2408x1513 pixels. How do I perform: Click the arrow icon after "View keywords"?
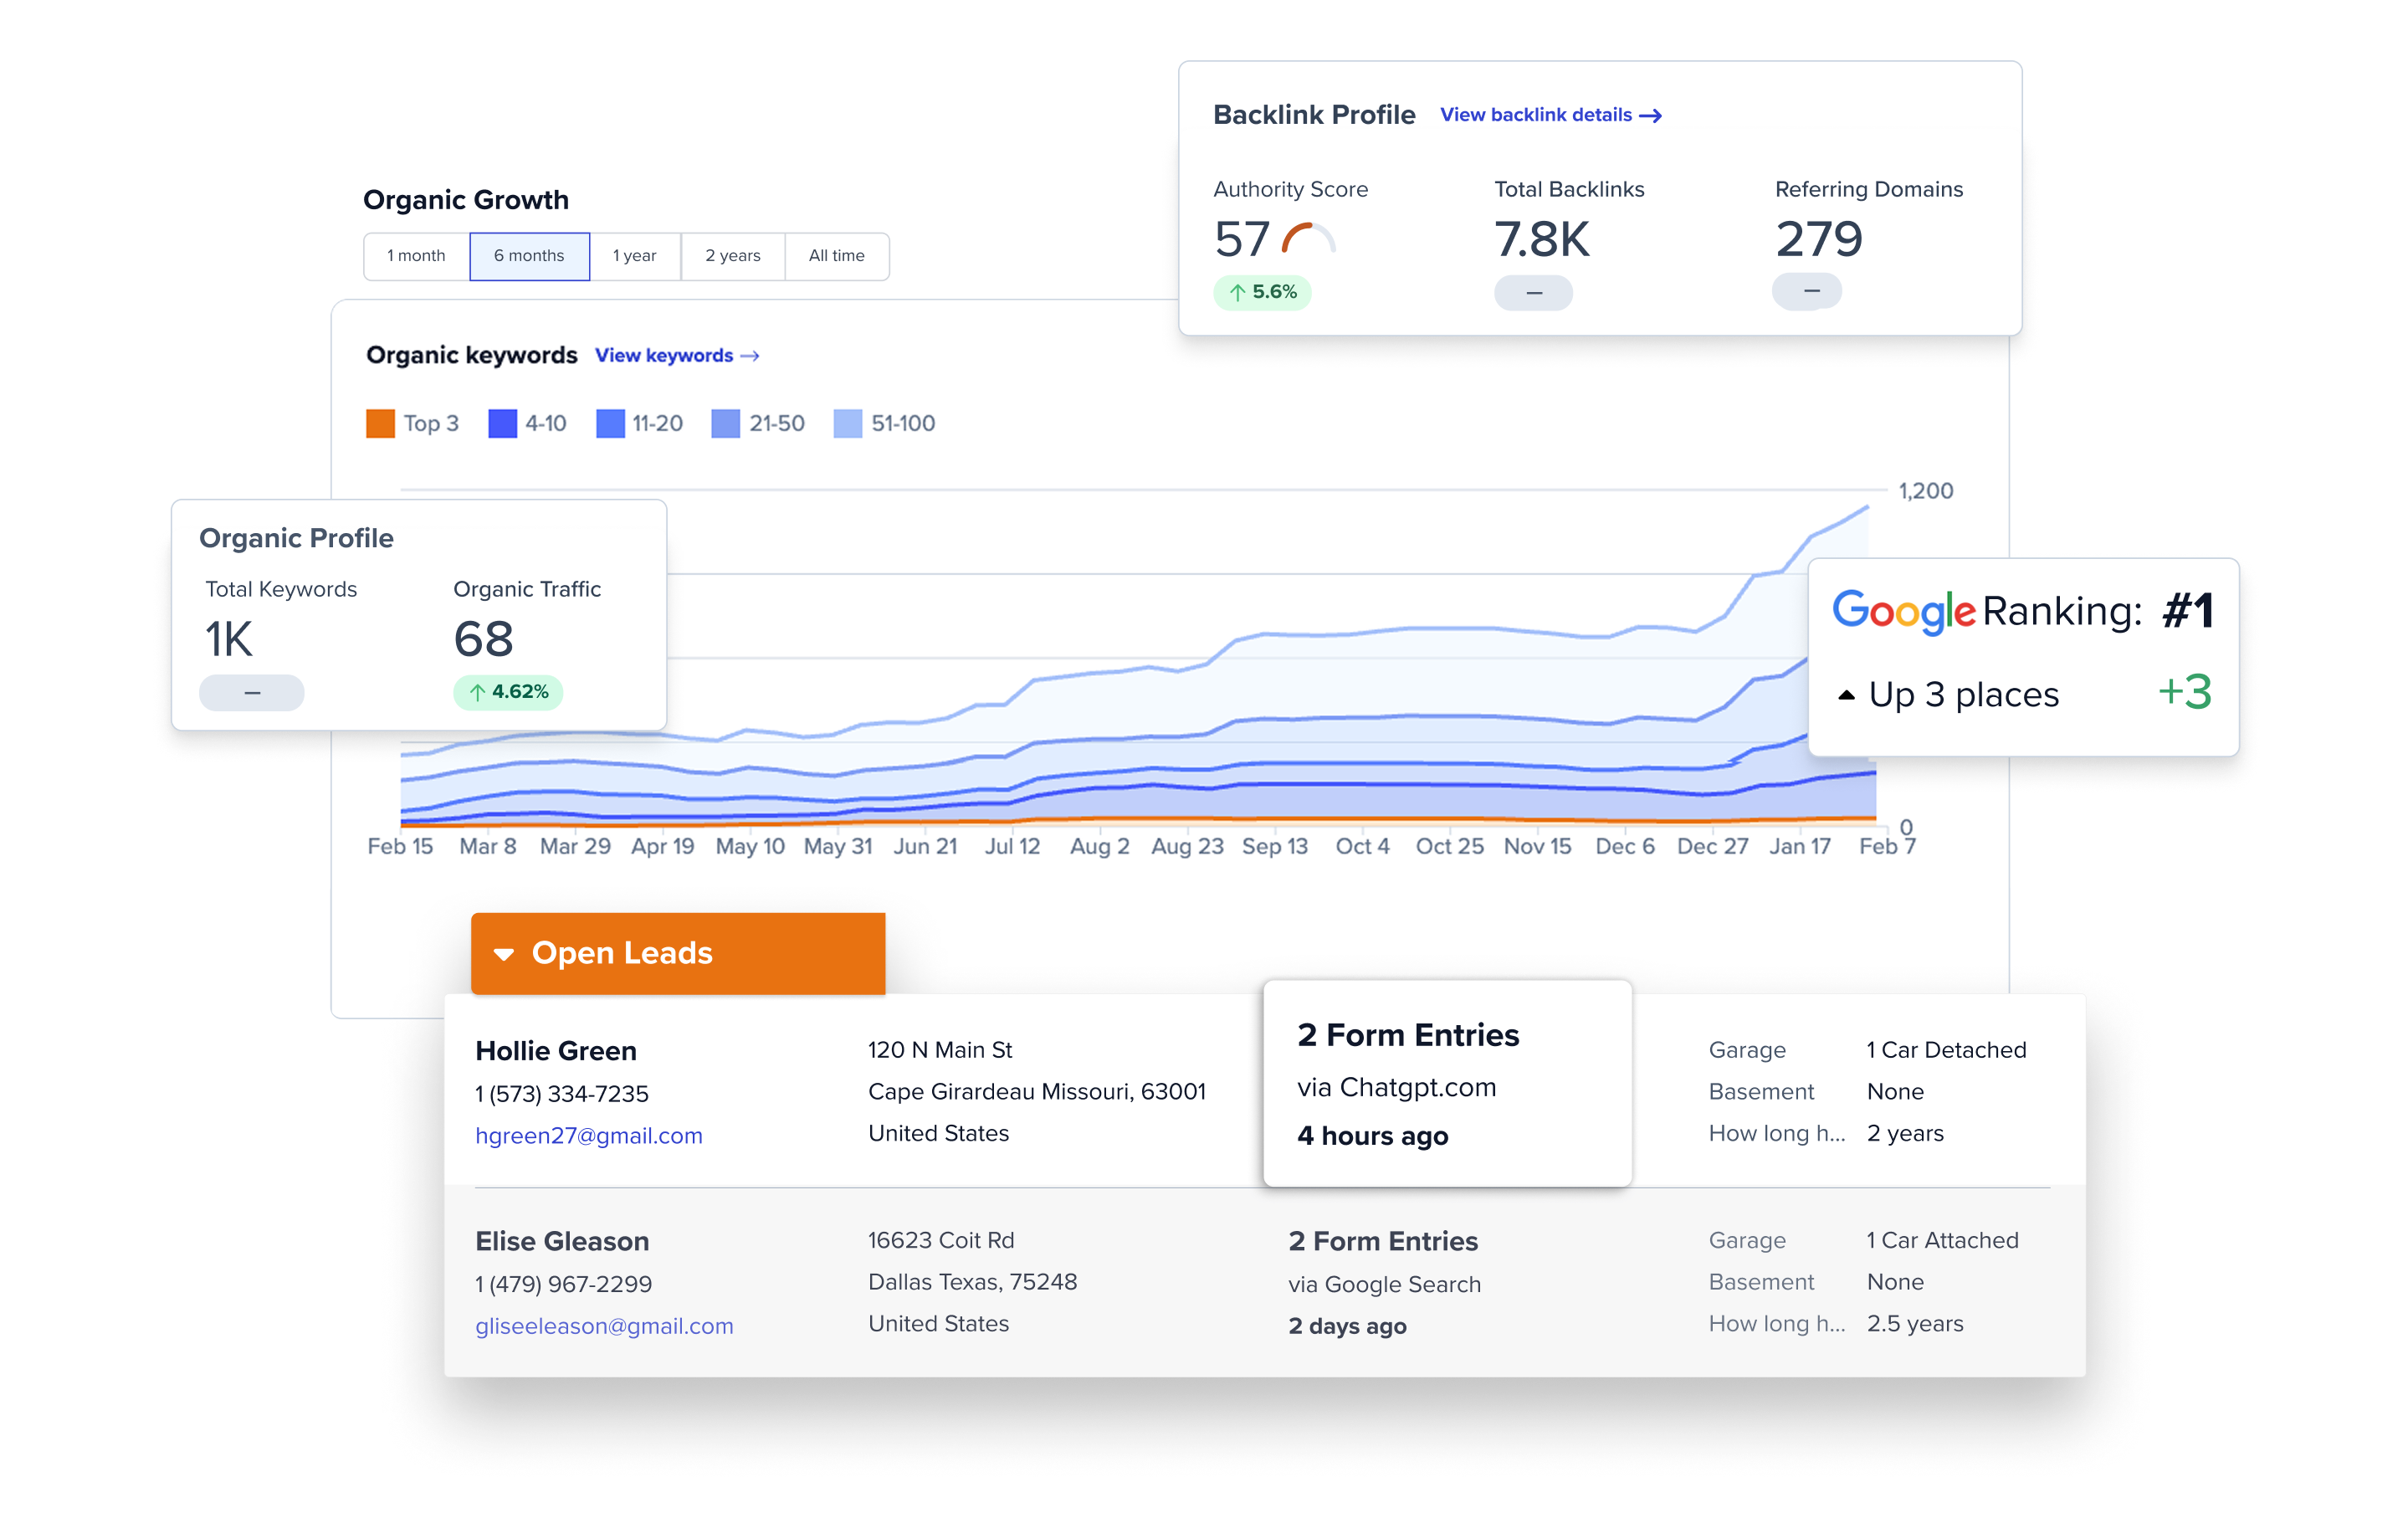[x=750, y=355]
